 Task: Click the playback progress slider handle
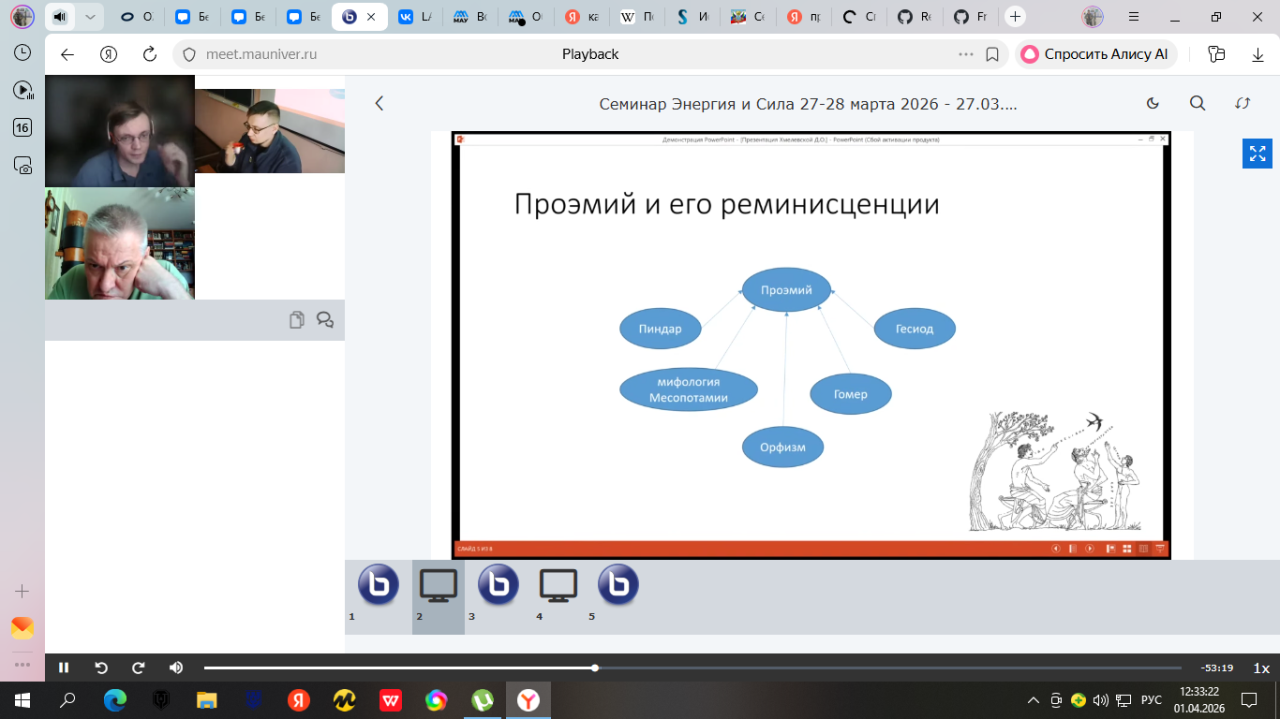click(595, 668)
